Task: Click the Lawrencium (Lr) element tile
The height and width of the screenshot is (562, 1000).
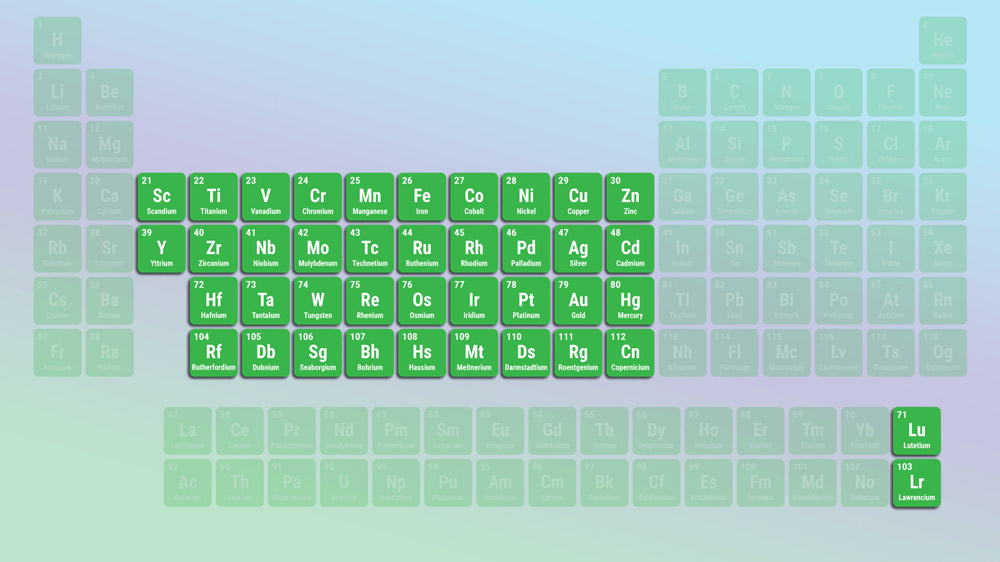Action: [916, 483]
